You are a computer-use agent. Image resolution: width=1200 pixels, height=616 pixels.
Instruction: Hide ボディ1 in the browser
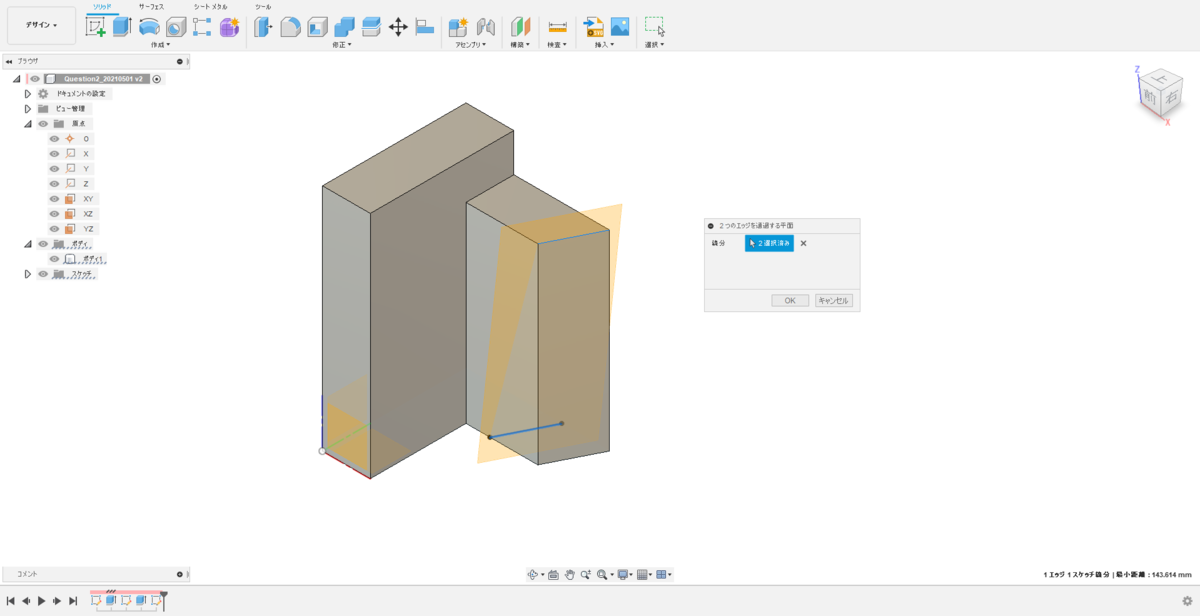tap(55, 259)
